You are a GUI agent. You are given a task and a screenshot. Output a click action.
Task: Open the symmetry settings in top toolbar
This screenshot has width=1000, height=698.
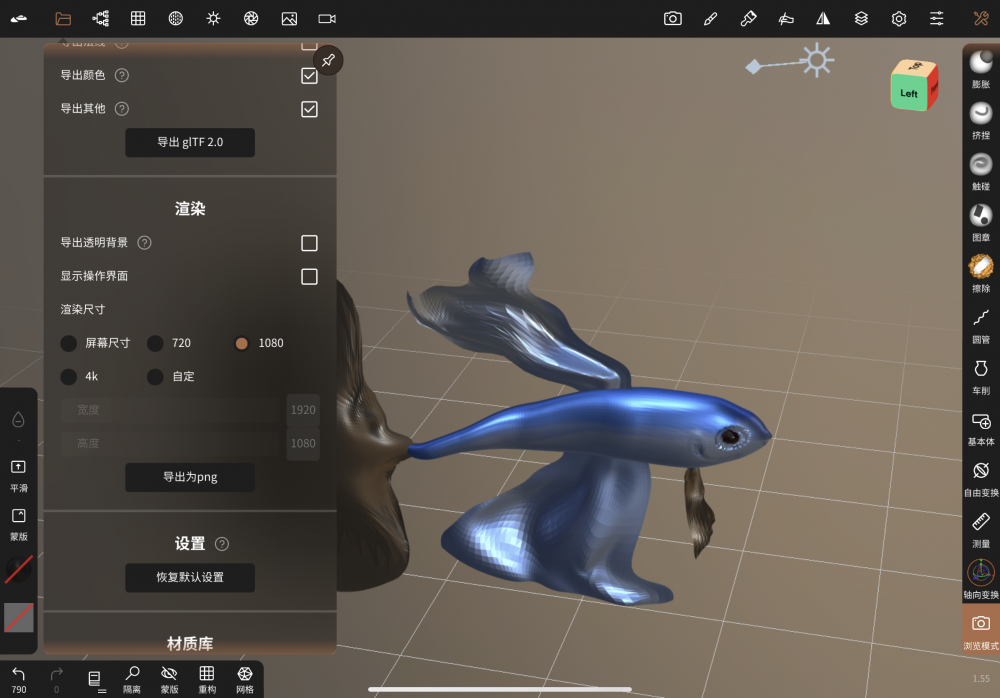click(x=823, y=18)
